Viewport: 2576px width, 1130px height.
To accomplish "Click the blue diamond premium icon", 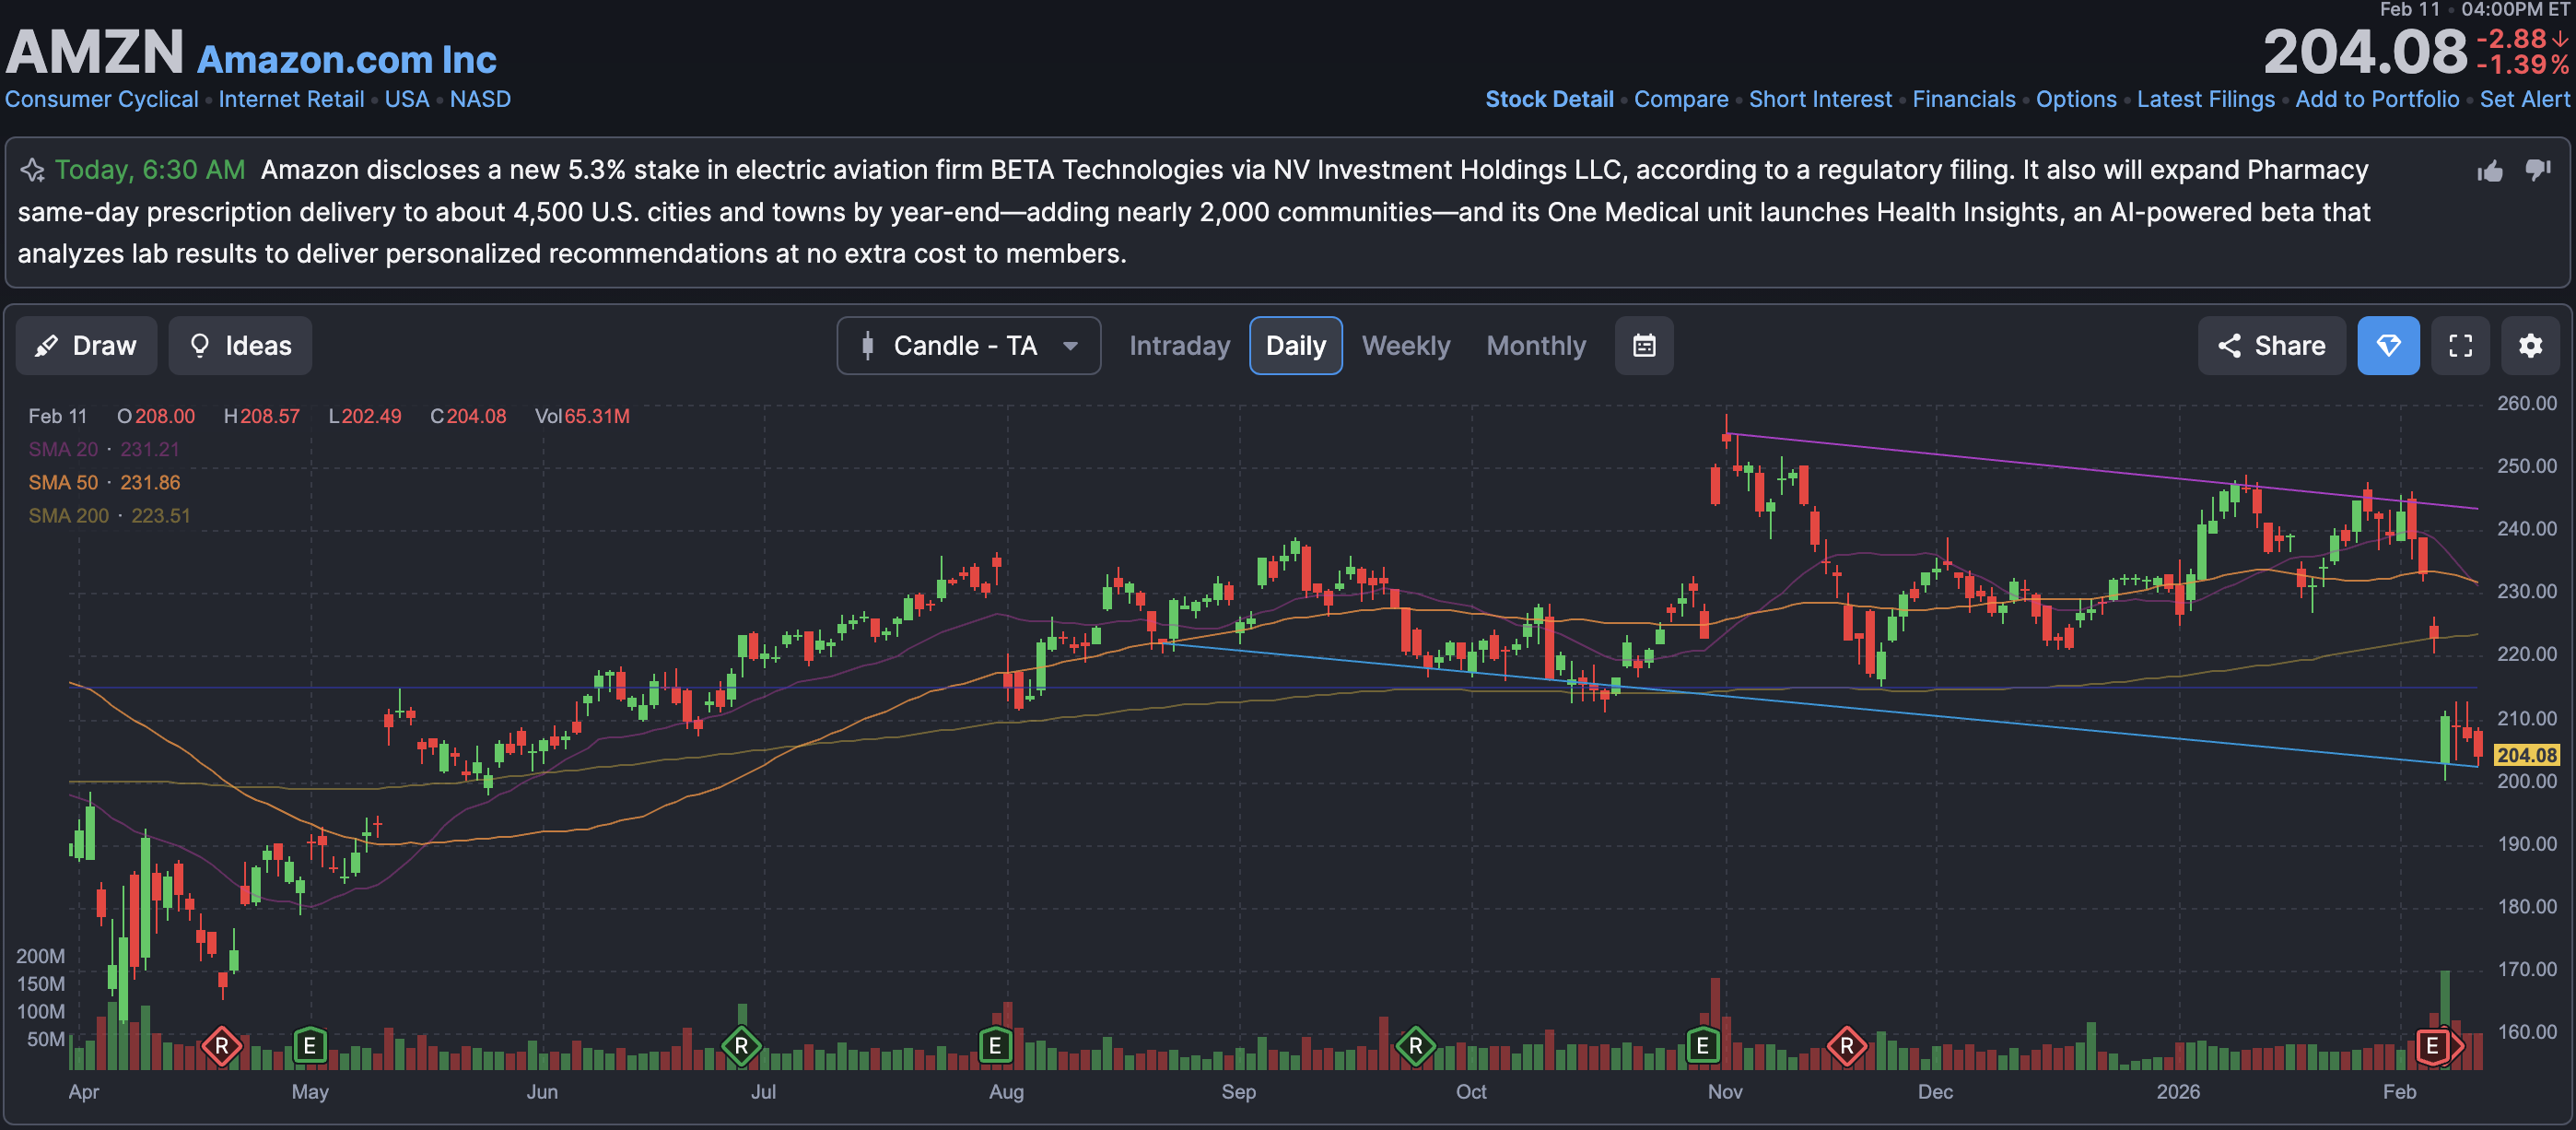I will click(x=2387, y=346).
